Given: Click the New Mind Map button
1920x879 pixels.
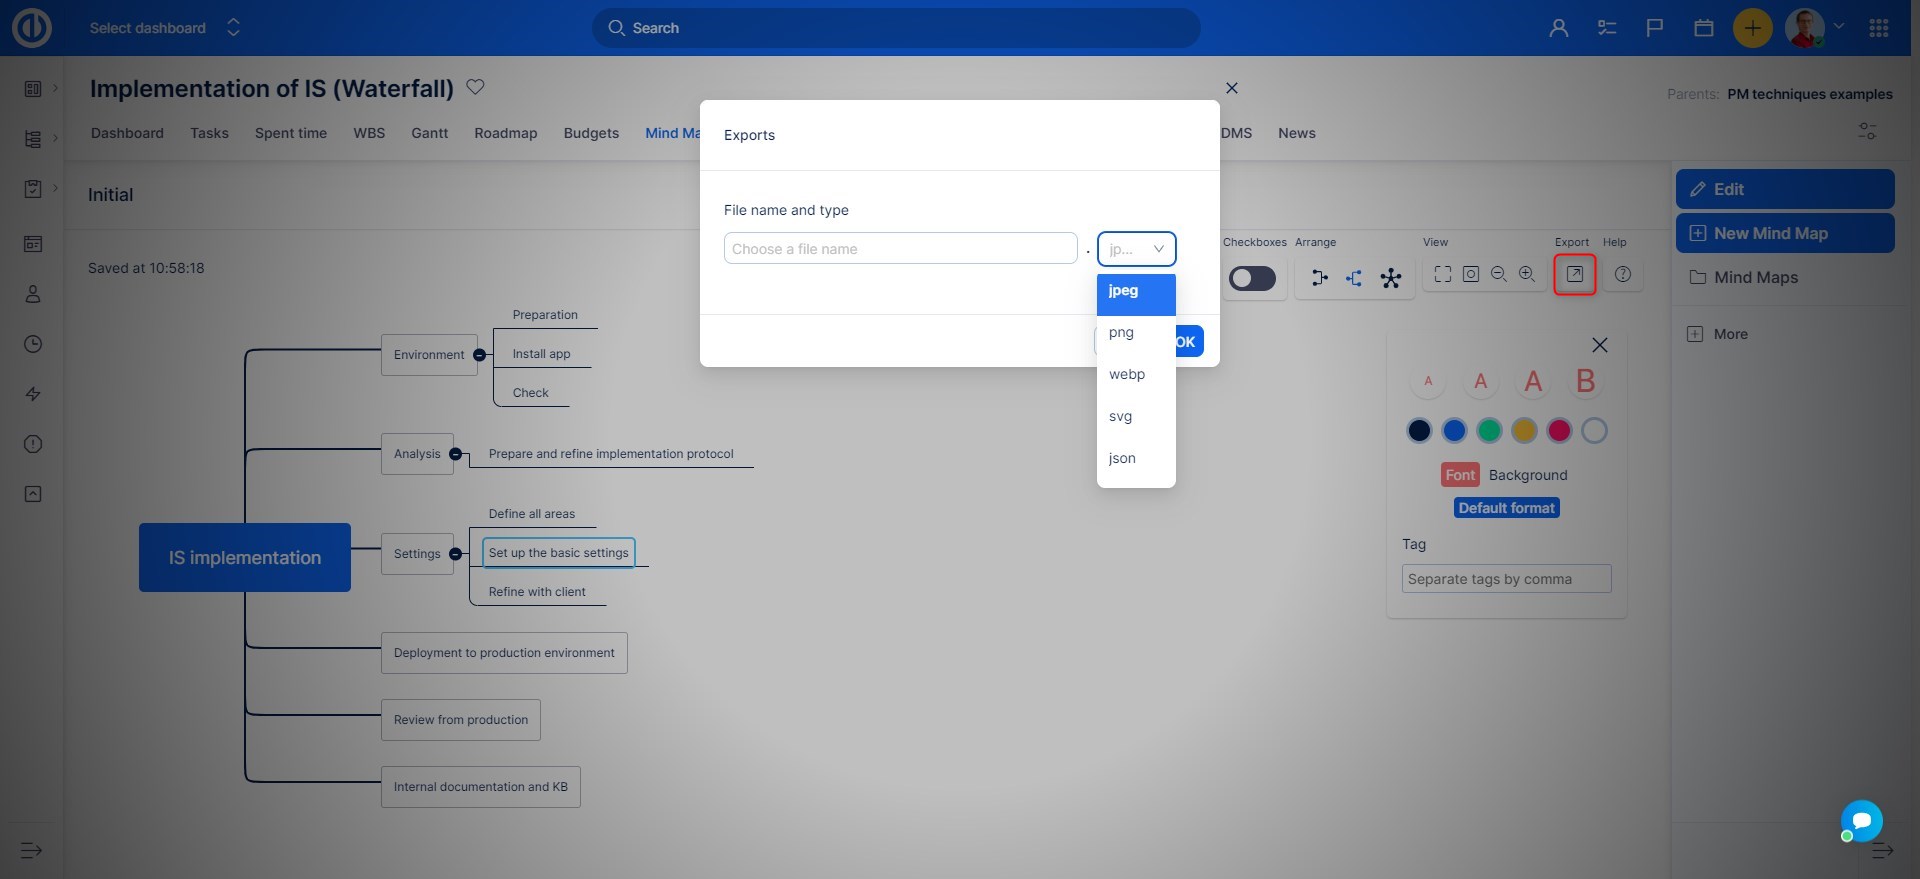Looking at the screenshot, I should pos(1784,233).
